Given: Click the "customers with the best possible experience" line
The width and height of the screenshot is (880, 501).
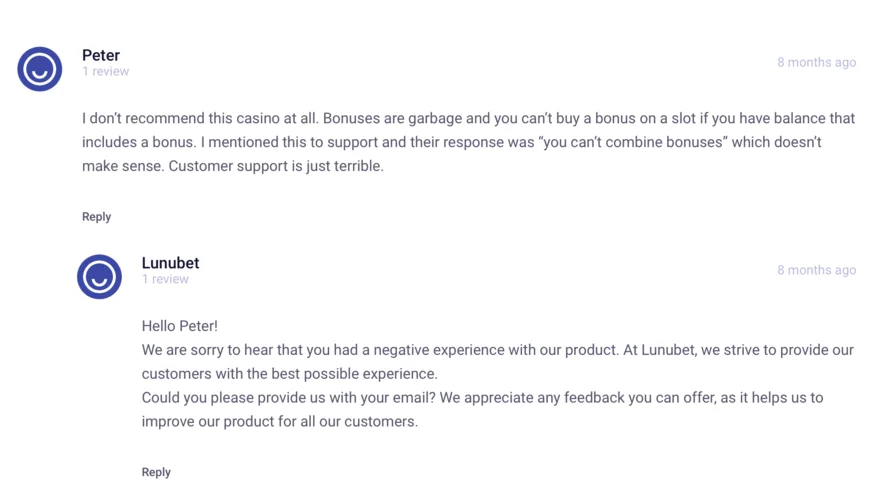Looking at the screenshot, I should point(290,374).
